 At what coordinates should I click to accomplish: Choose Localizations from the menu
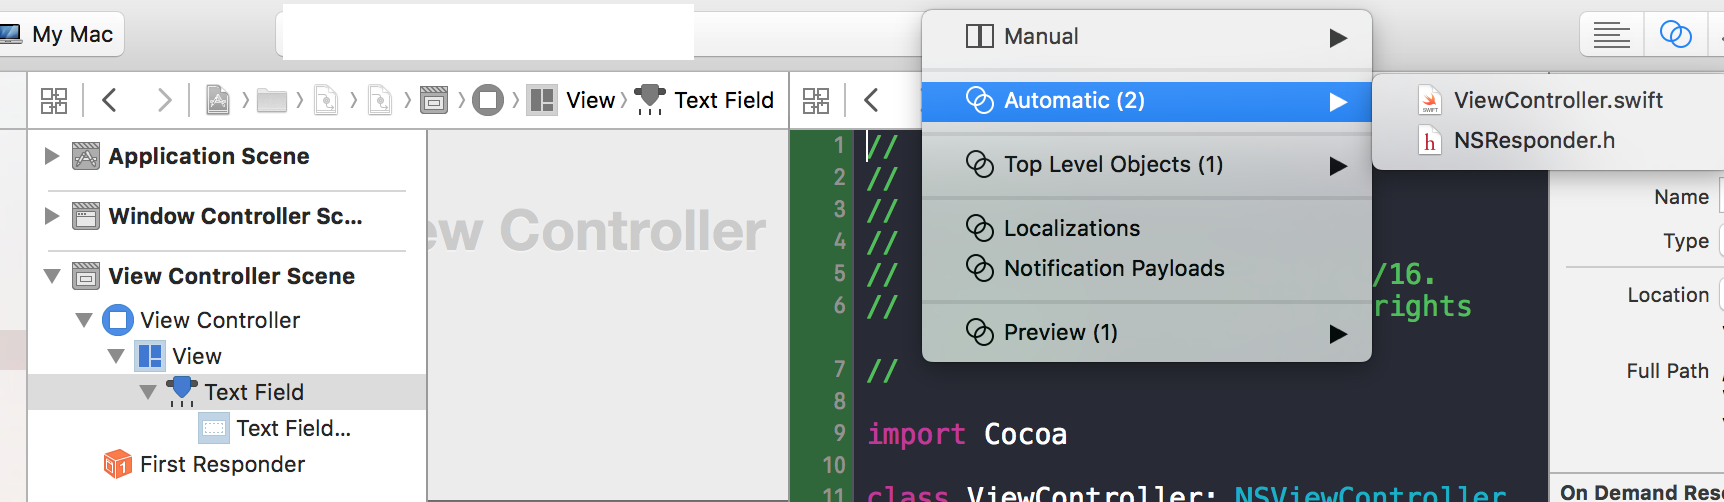tap(1071, 229)
